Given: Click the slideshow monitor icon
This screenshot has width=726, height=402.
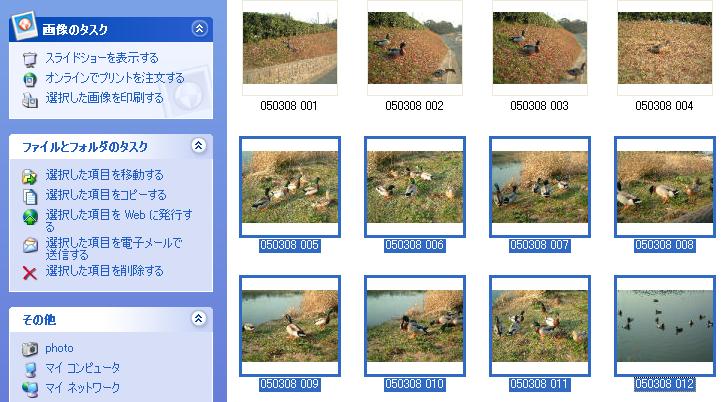Looking at the screenshot, I should pos(30,59).
